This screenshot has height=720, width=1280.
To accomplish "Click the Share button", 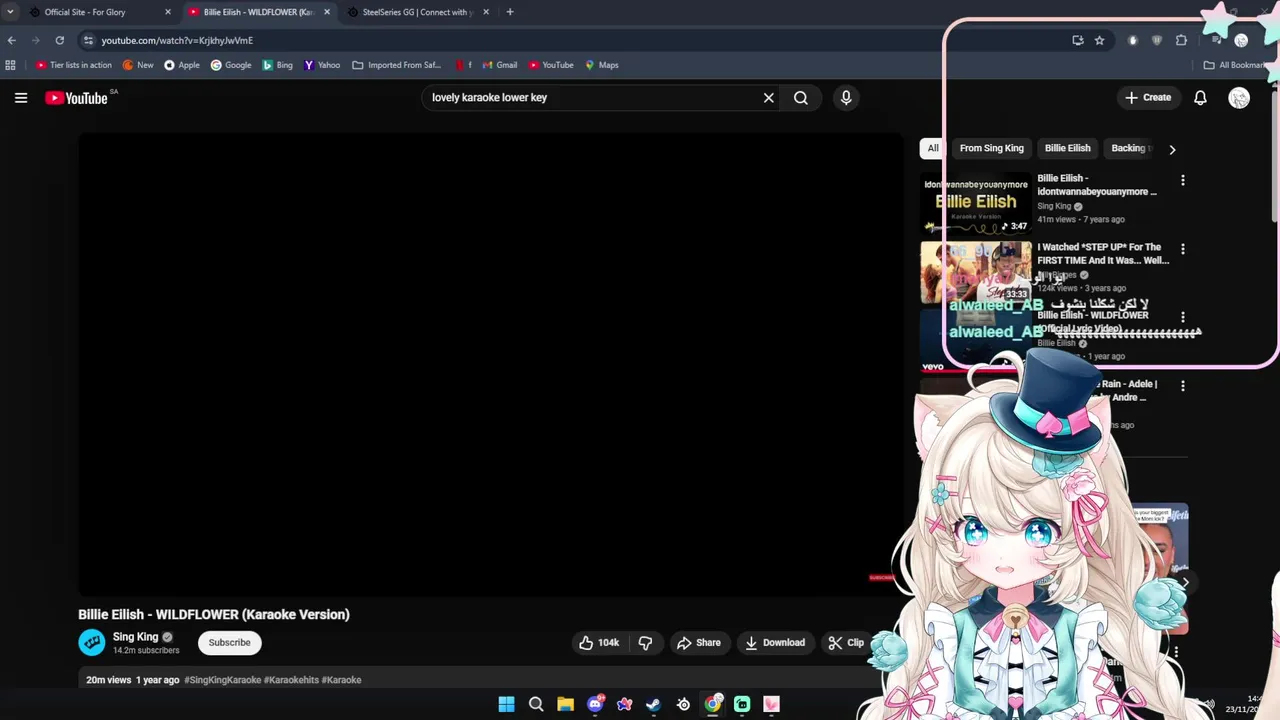I will click(x=698, y=643).
